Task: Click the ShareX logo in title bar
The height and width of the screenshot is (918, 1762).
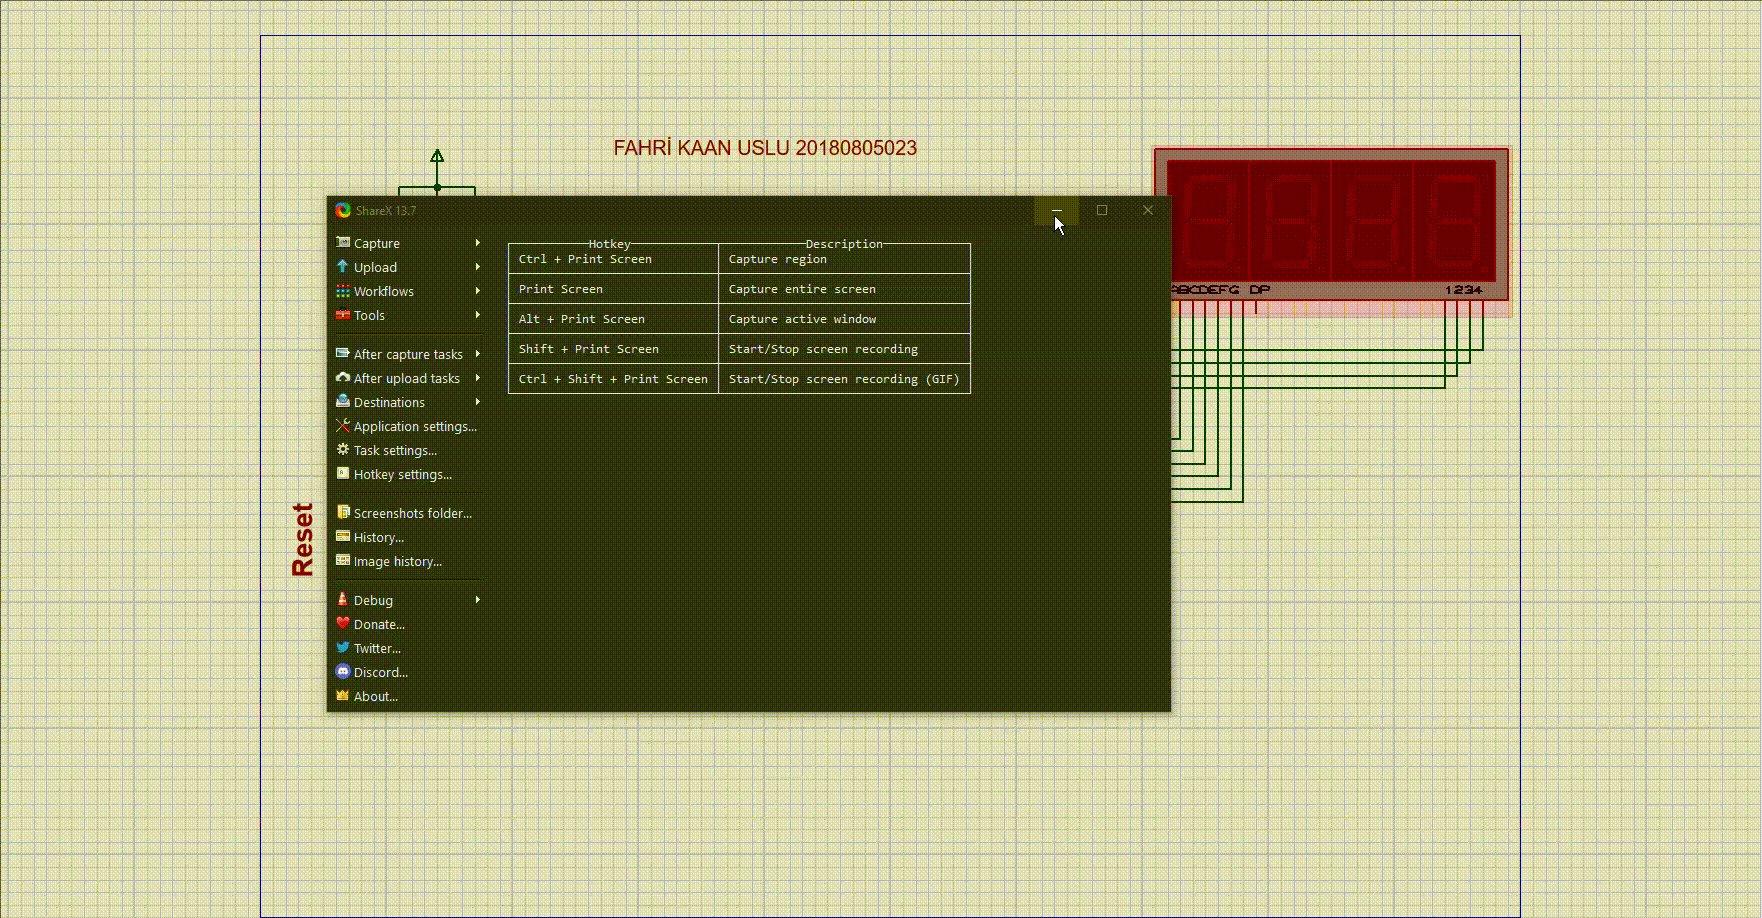Action: 343,210
